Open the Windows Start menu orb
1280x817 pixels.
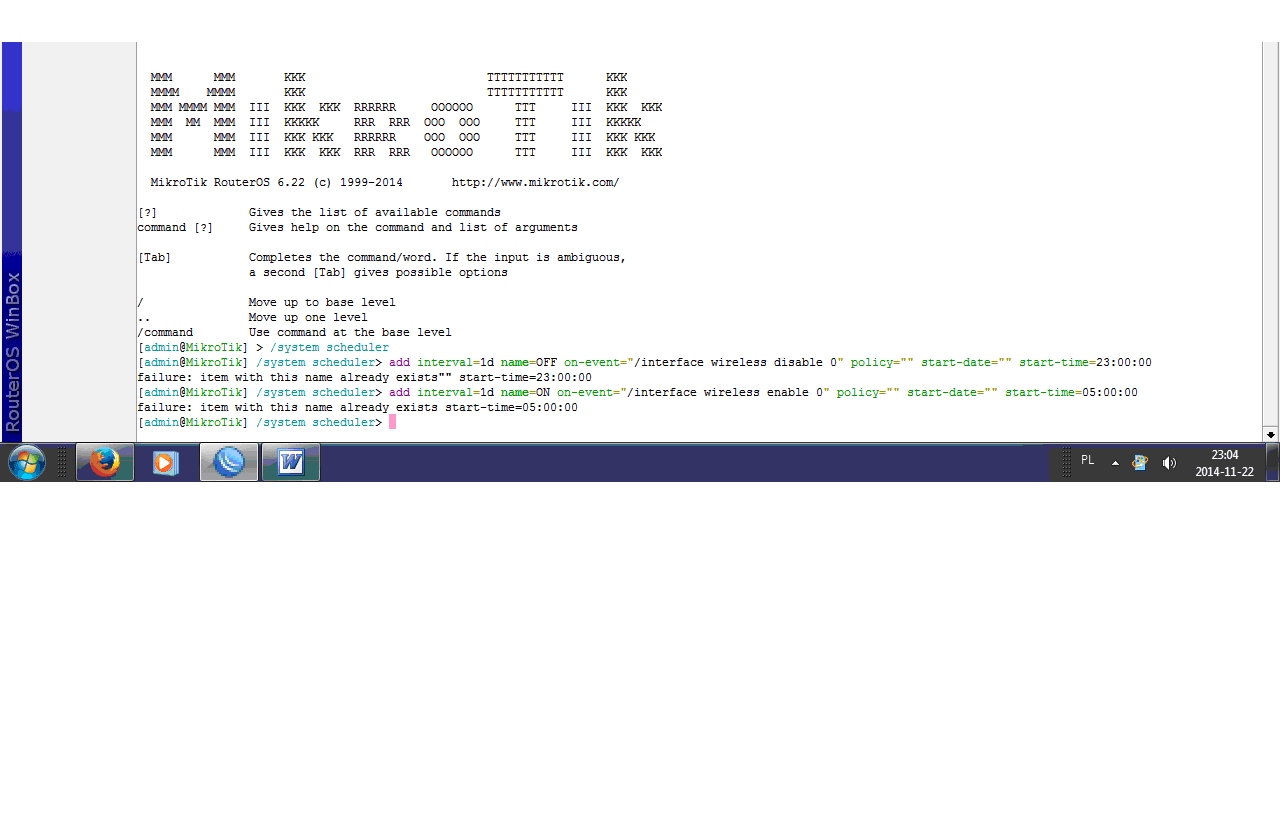27,463
